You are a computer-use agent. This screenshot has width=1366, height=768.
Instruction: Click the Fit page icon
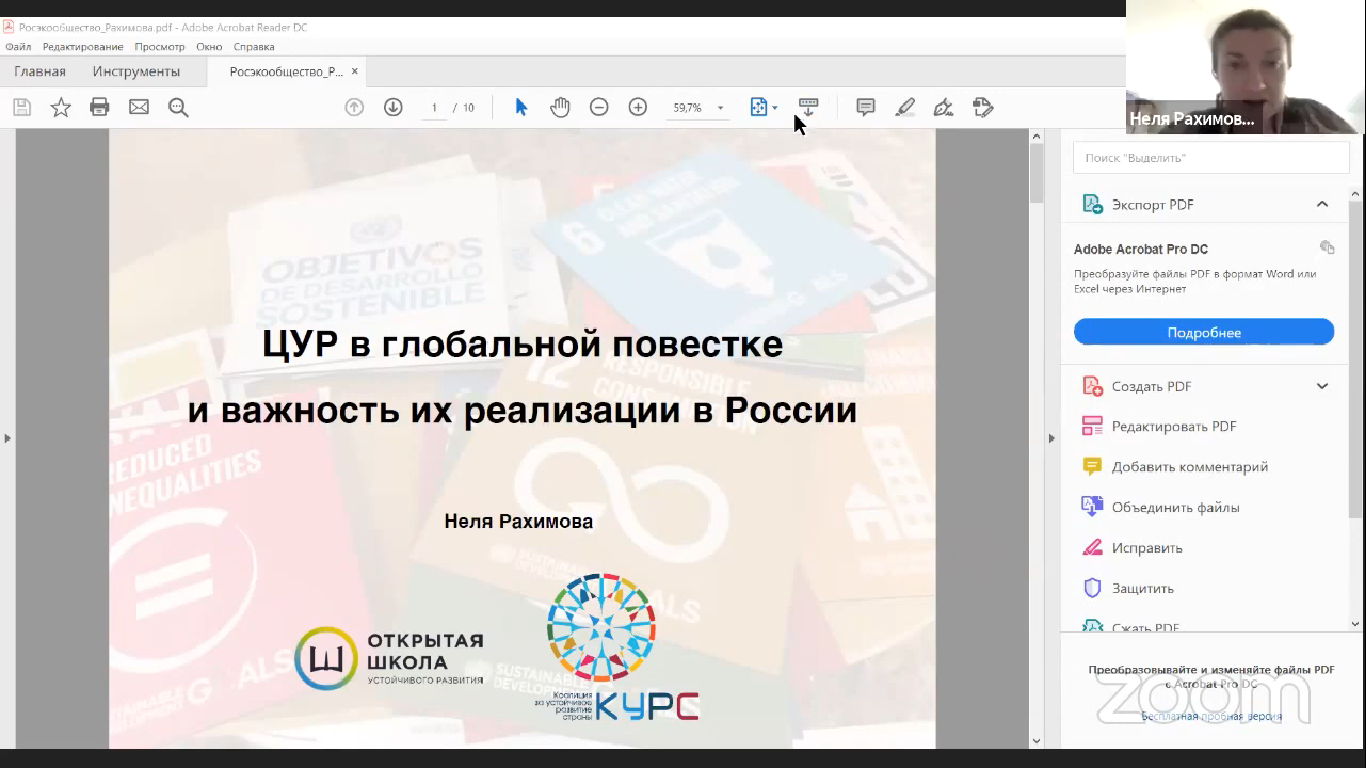point(758,107)
